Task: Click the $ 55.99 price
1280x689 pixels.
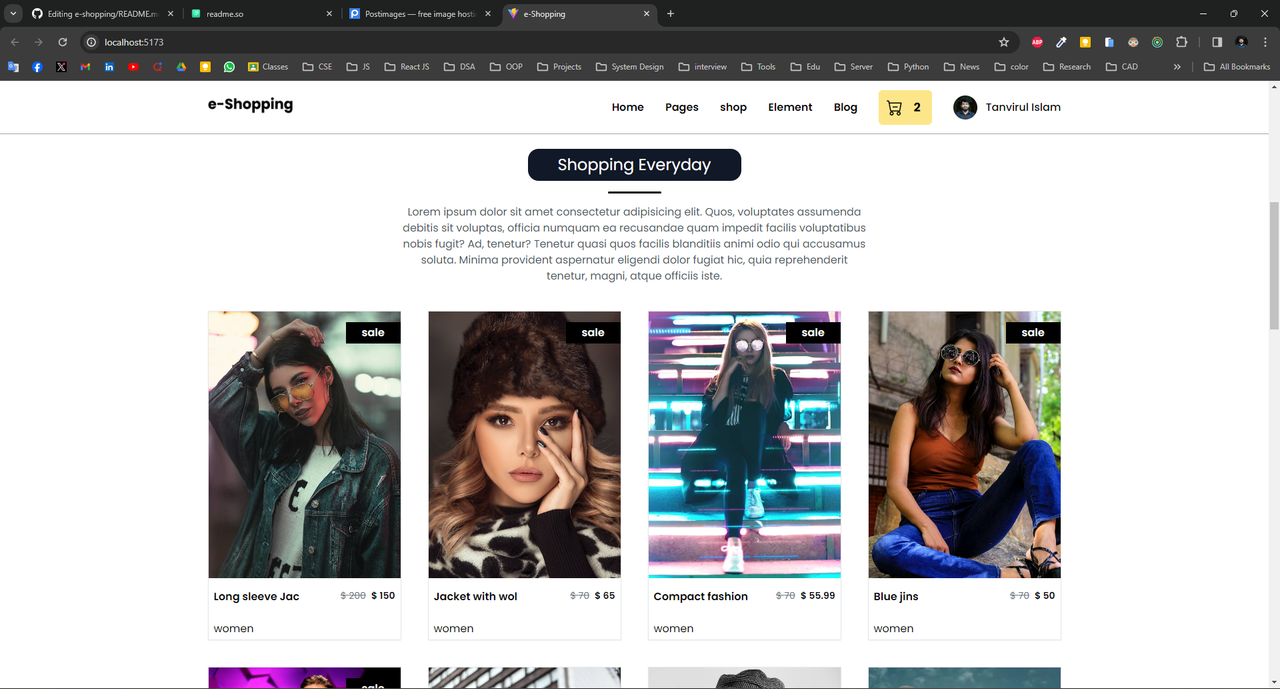Action: point(818,596)
